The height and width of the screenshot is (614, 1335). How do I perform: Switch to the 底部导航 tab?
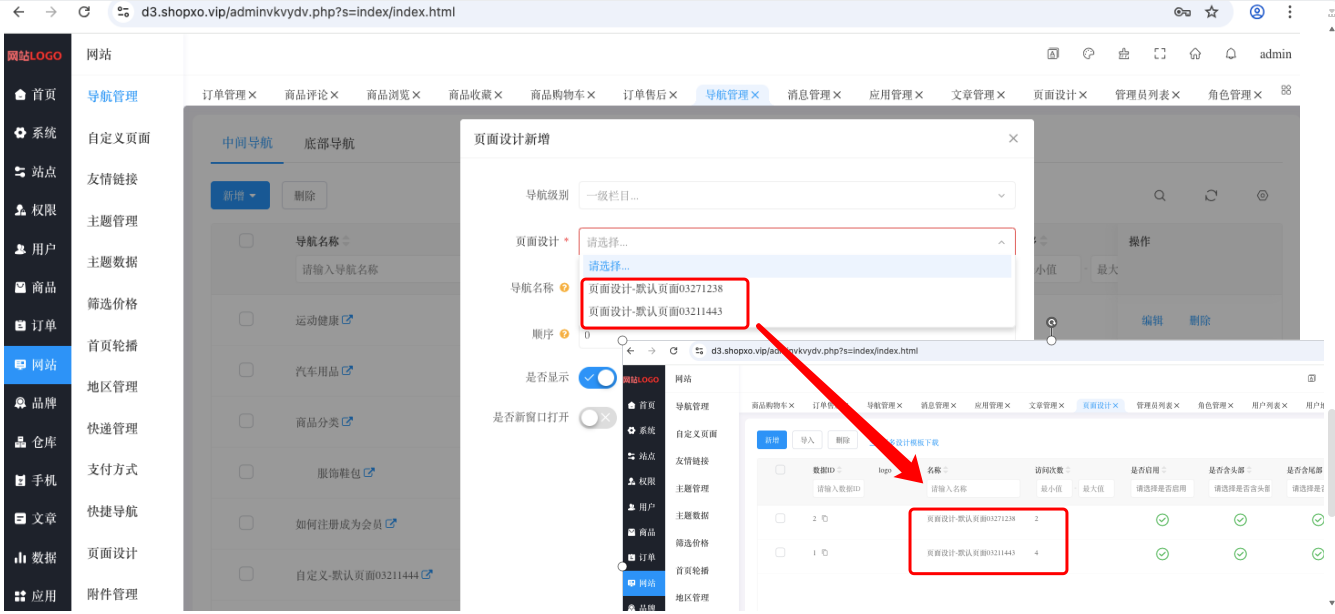(x=329, y=143)
